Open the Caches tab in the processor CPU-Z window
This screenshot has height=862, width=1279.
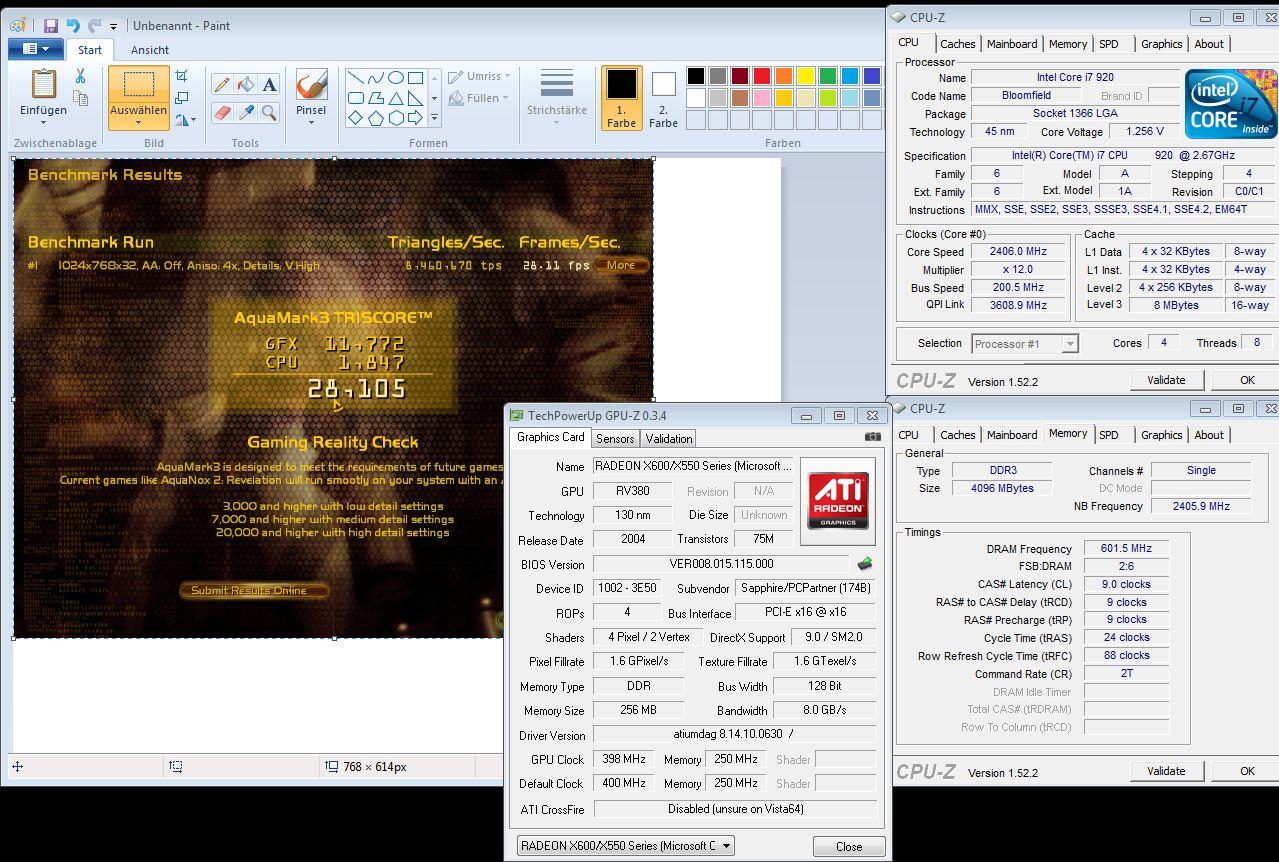[957, 44]
